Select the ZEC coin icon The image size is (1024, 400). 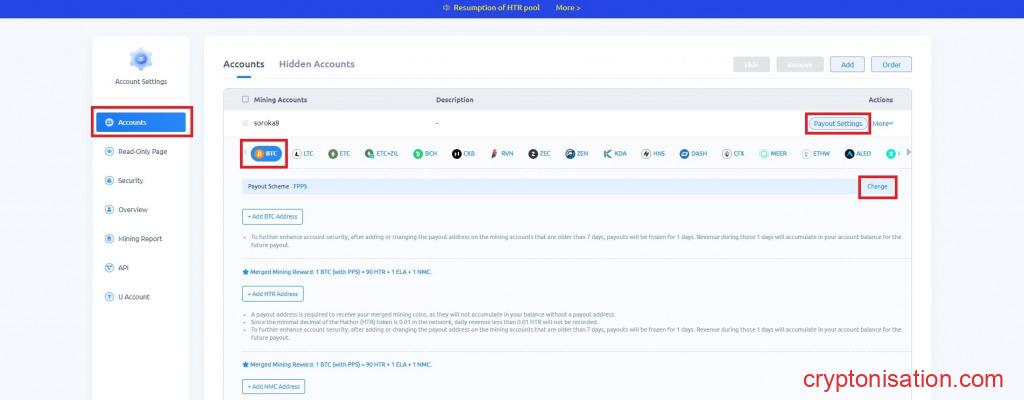(x=533, y=154)
